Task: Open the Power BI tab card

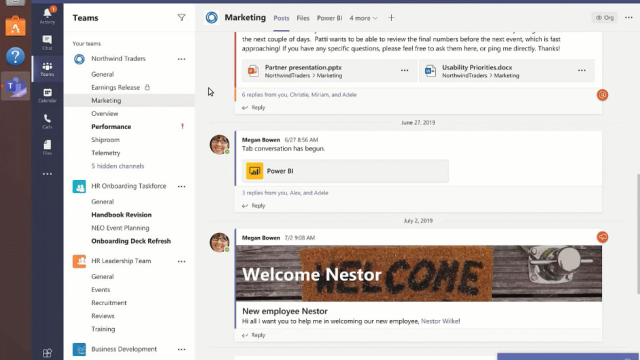Action: (x=345, y=171)
